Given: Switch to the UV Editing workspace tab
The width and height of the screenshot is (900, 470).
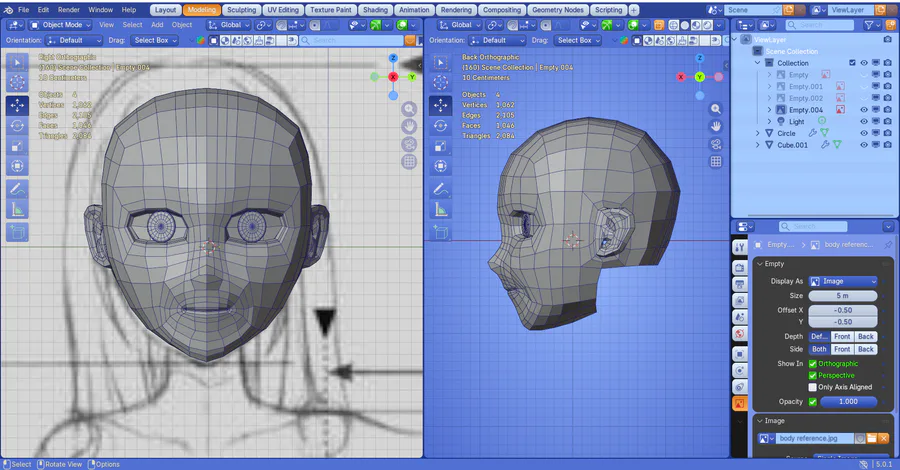Looking at the screenshot, I should 283,10.
